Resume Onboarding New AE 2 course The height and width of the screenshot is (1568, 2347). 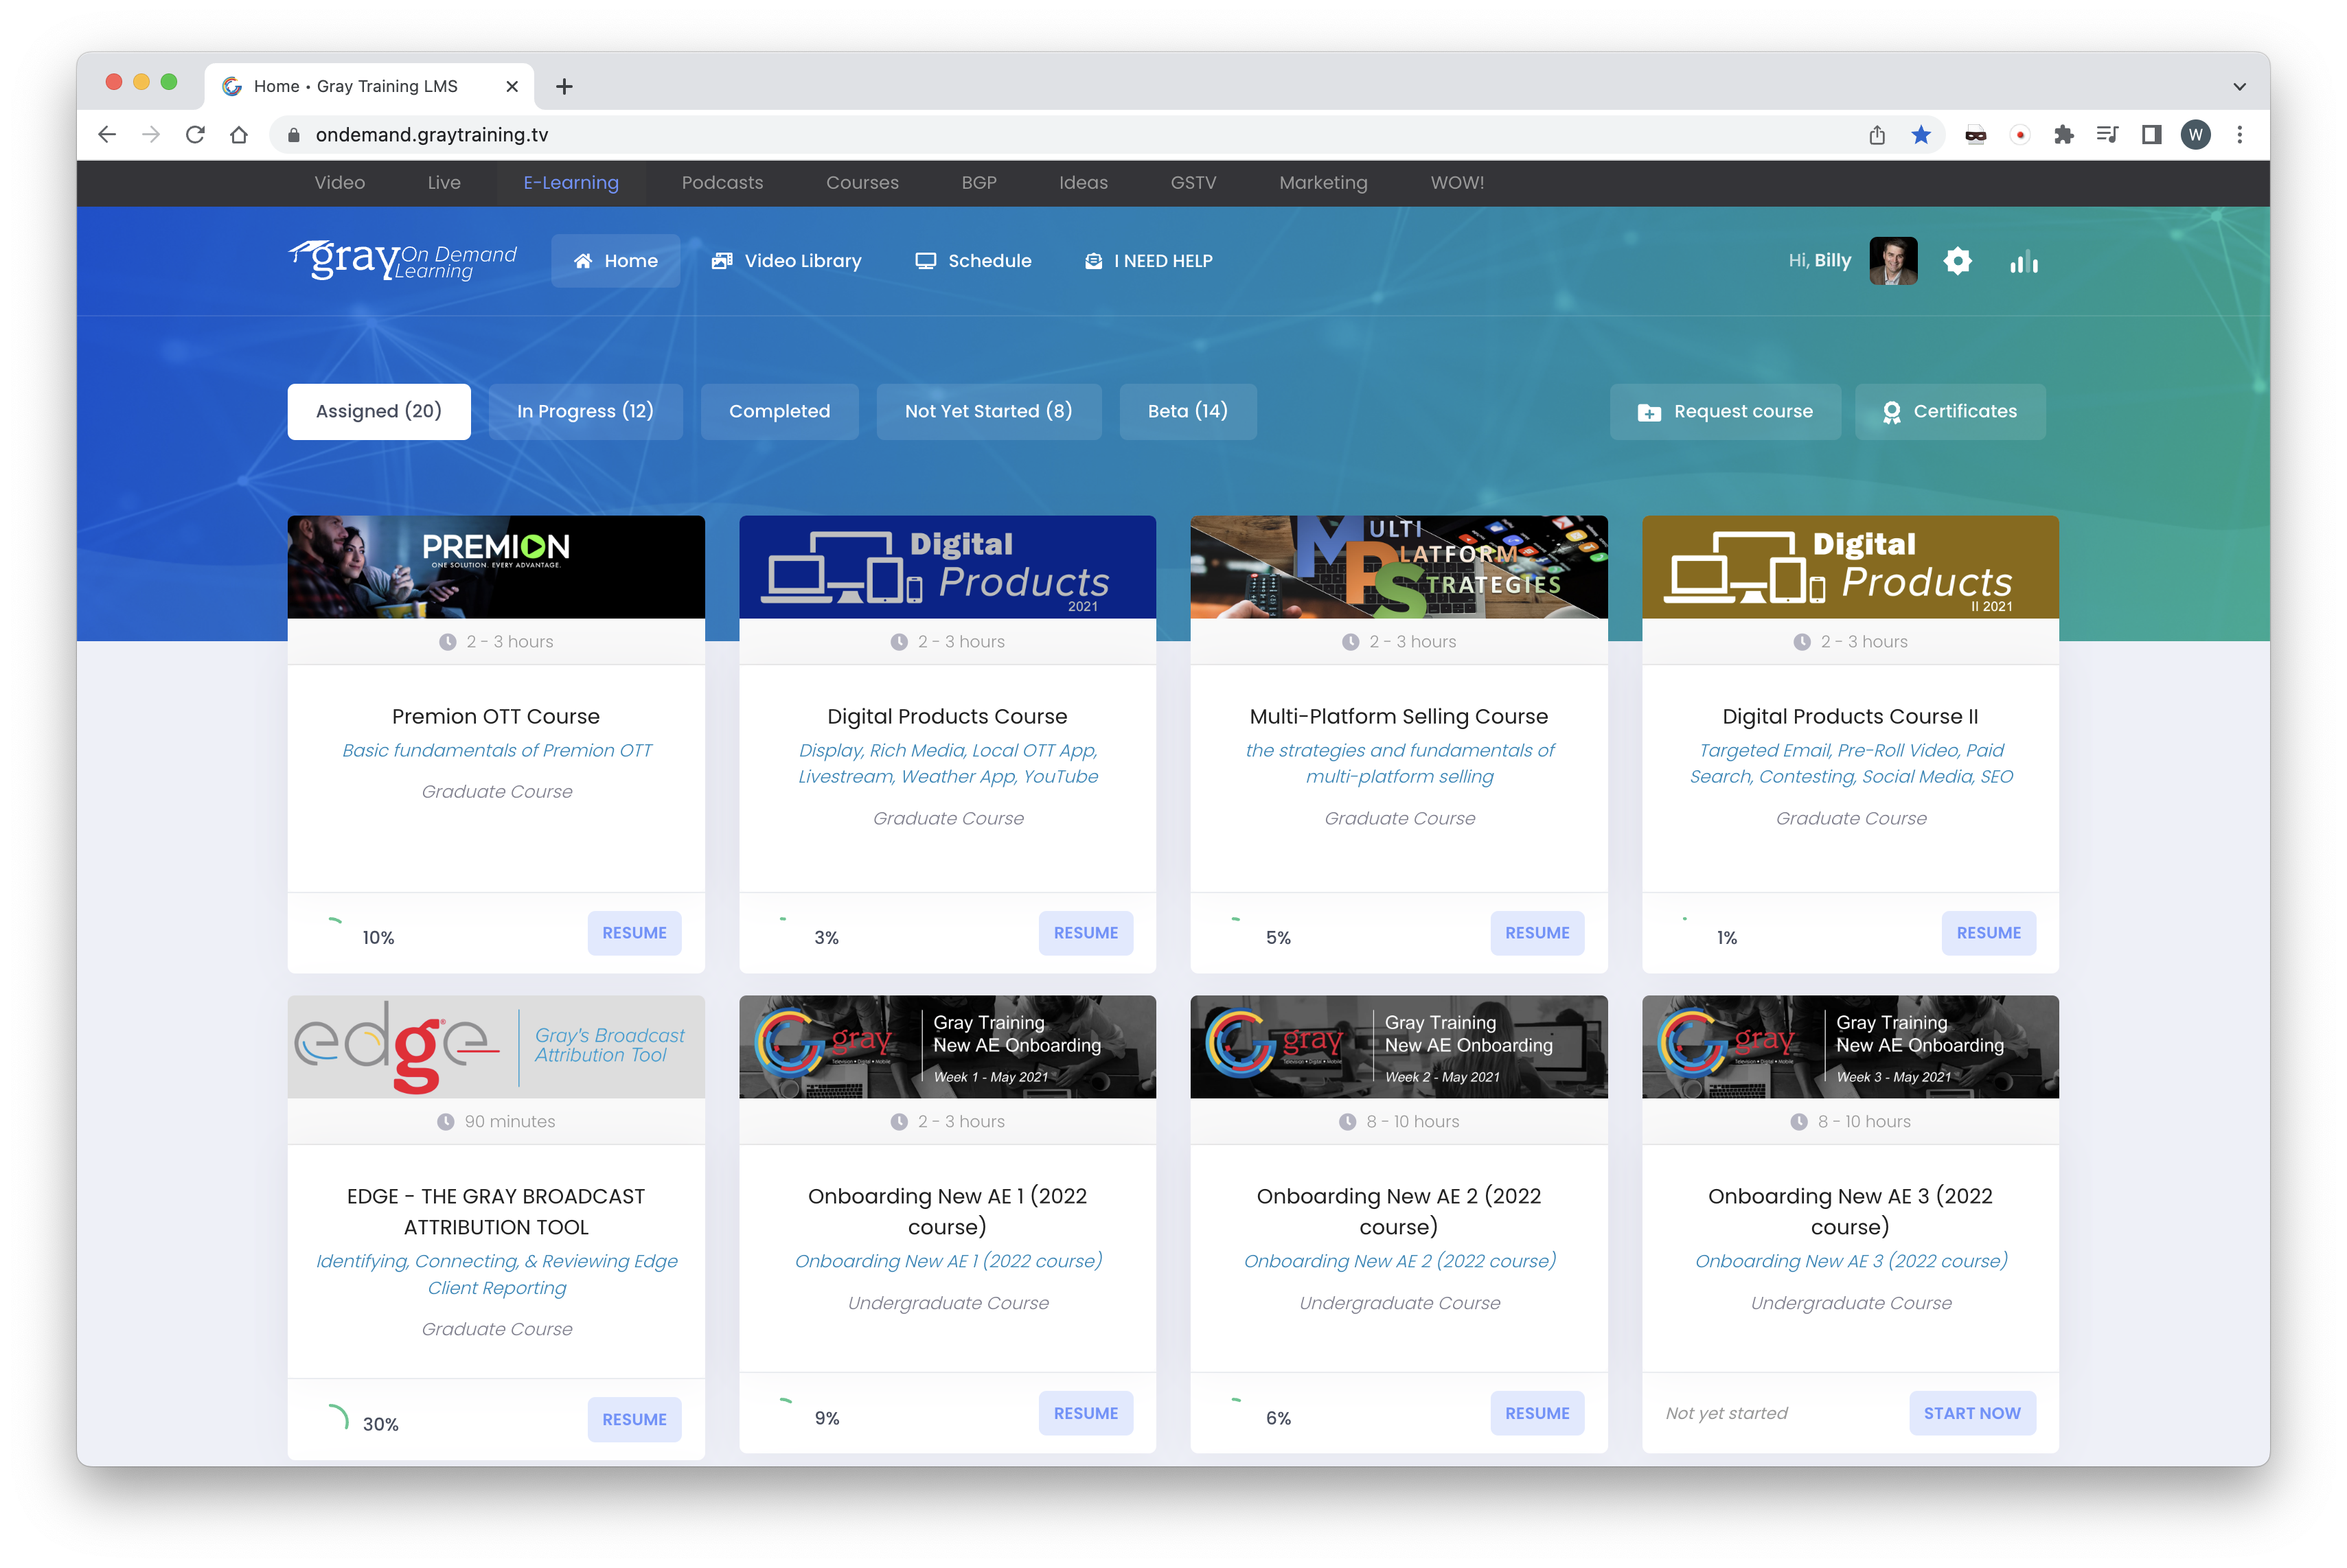(x=1537, y=1413)
